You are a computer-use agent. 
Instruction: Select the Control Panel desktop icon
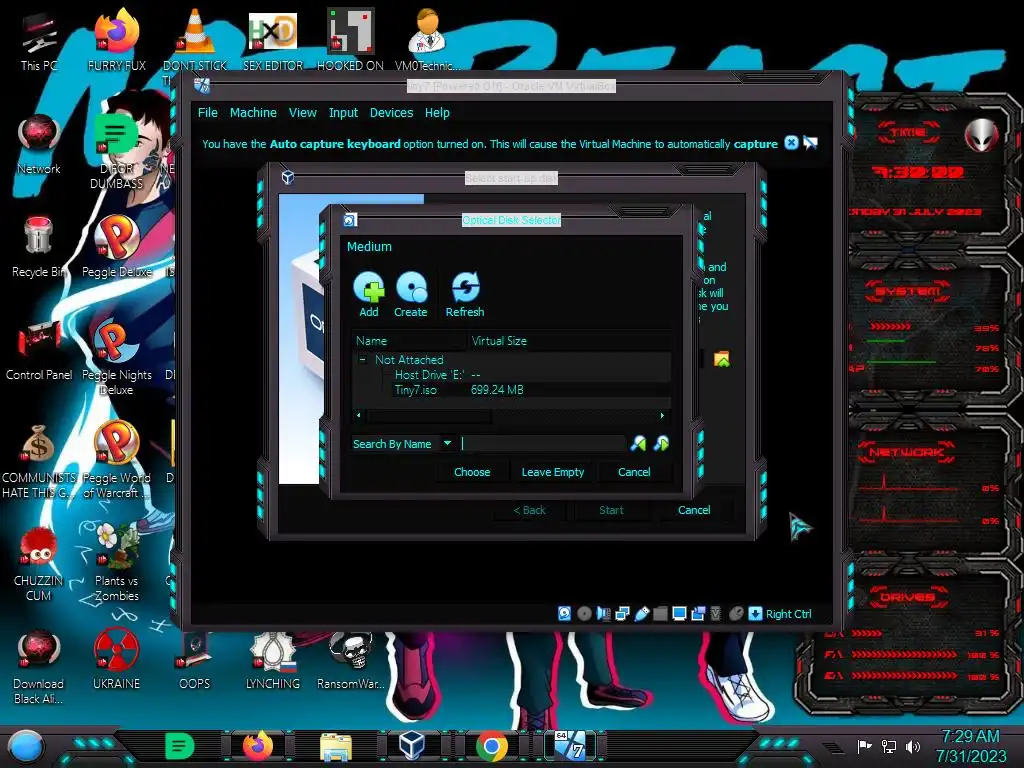tap(39, 351)
